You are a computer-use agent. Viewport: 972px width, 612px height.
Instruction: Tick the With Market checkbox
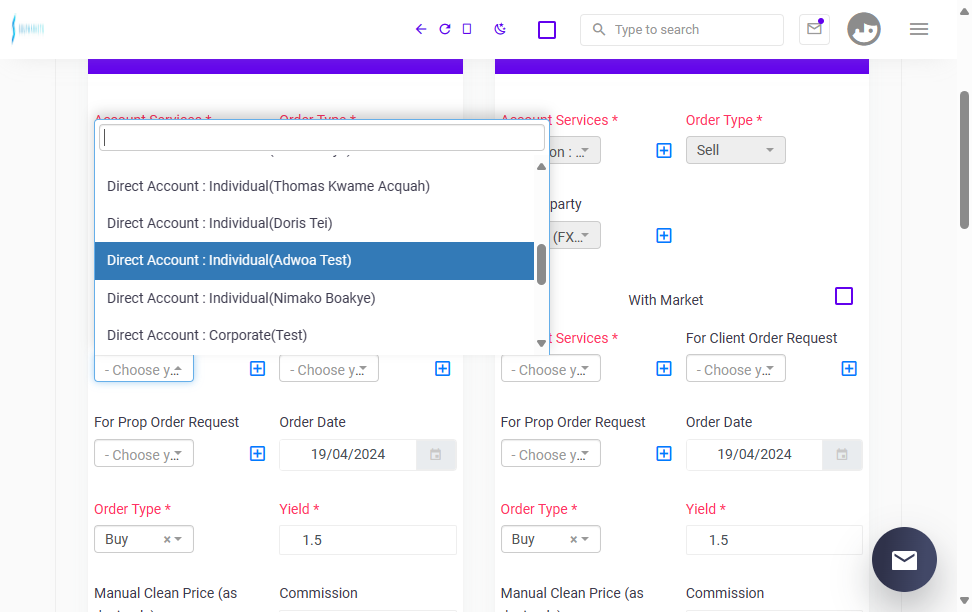point(844,296)
